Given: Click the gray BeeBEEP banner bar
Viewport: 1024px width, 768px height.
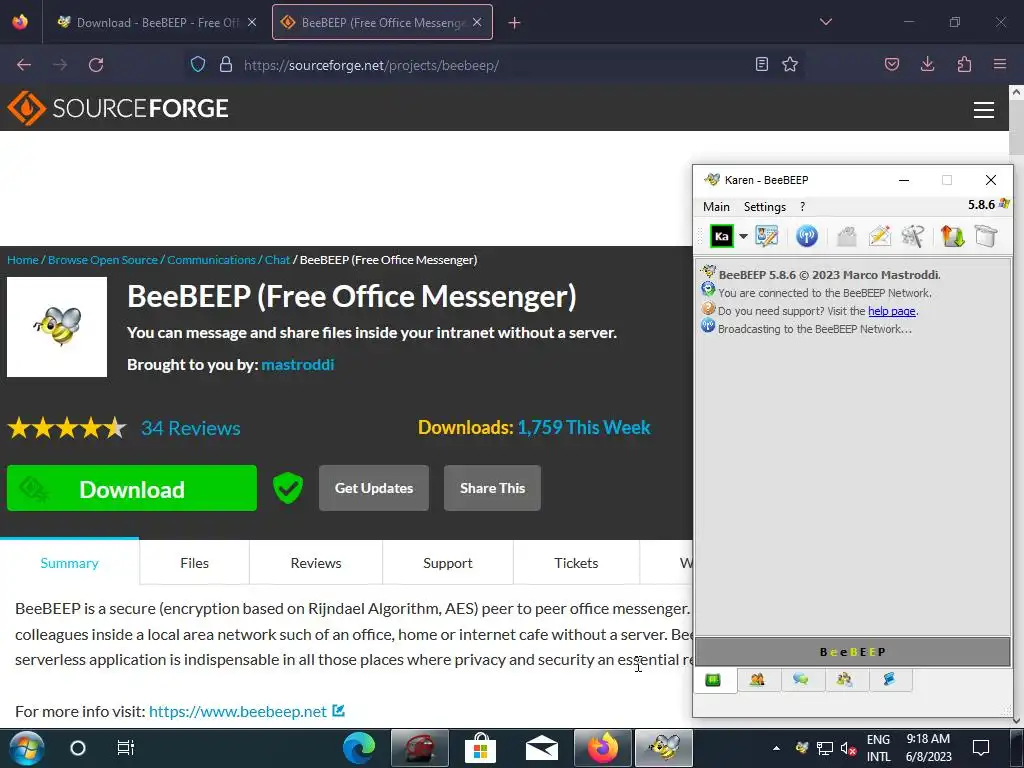Looking at the screenshot, I should 852,652.
